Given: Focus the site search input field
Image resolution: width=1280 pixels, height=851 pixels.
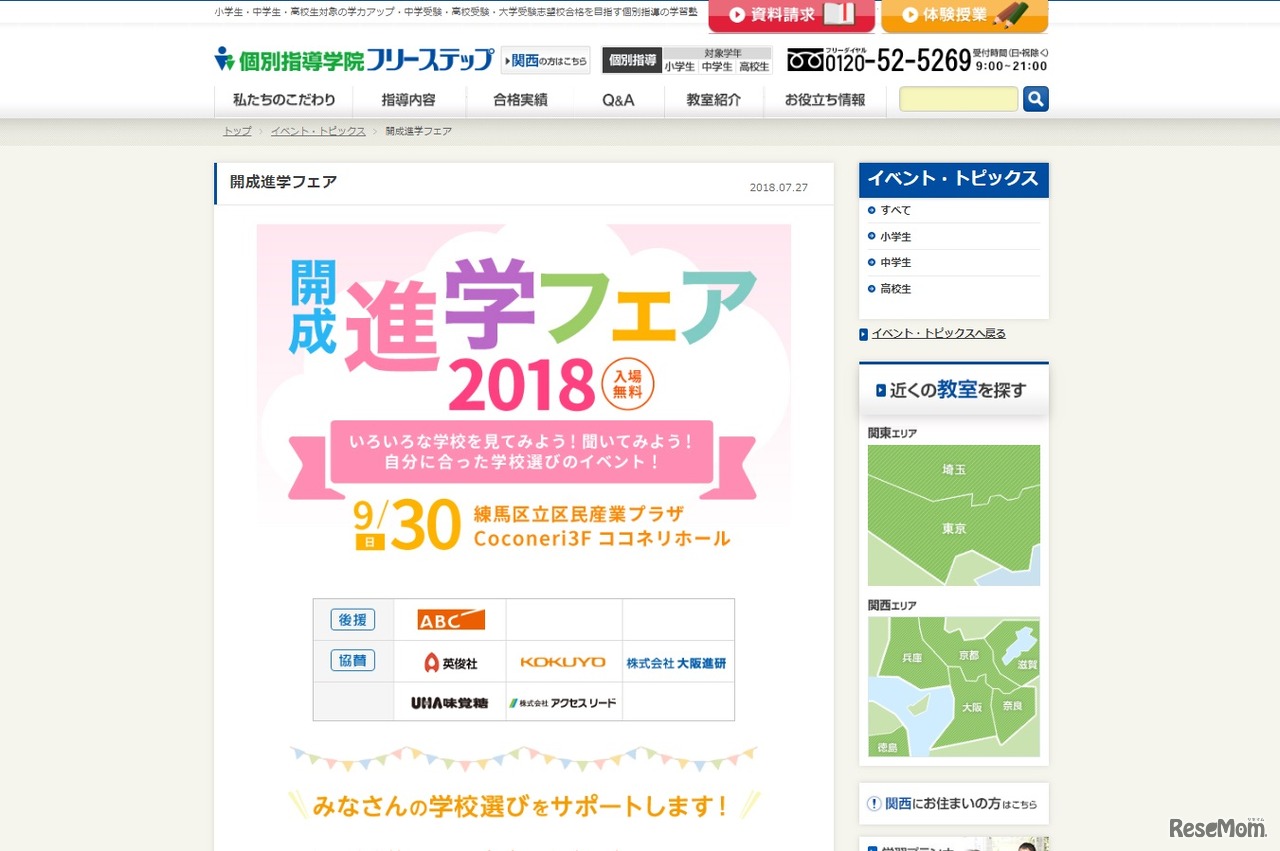Looking at the screenshot, I should click(x=959, y=99).
